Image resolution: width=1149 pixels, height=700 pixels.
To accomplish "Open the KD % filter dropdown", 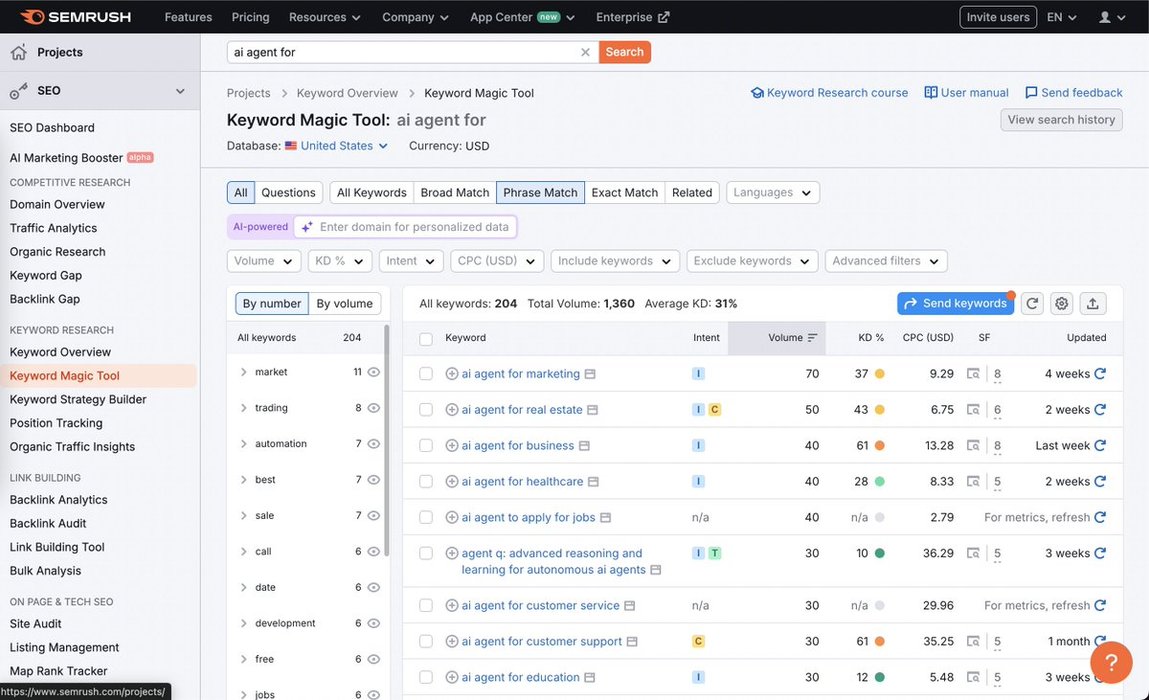I will point(340,261).
